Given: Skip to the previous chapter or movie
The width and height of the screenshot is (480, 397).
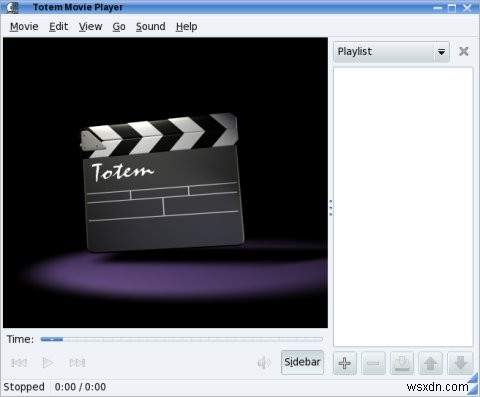Looking at the screenshot, I should pyautogui.click(x=19, y=363).
